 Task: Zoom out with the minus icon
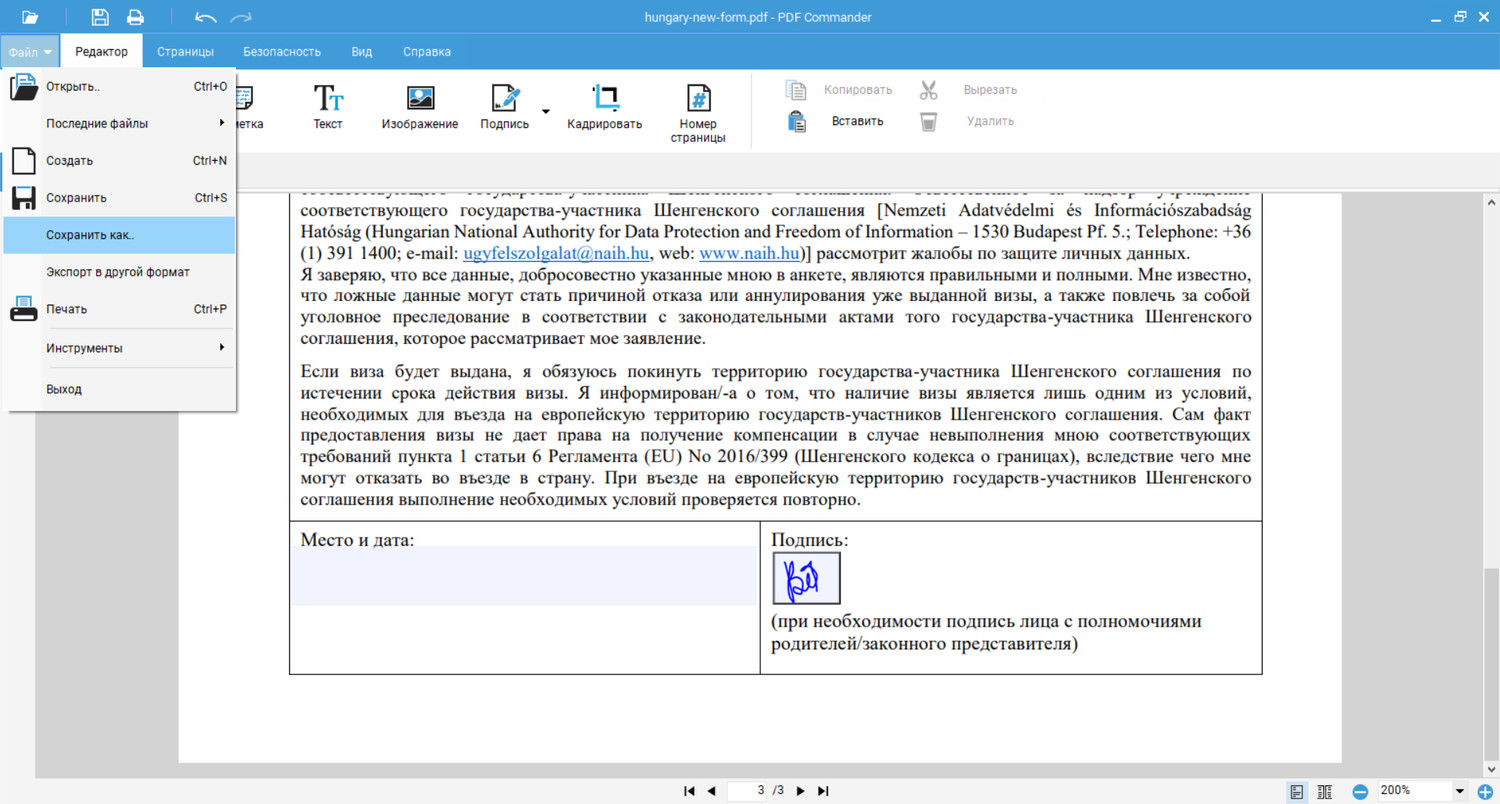pos(1360,791)
